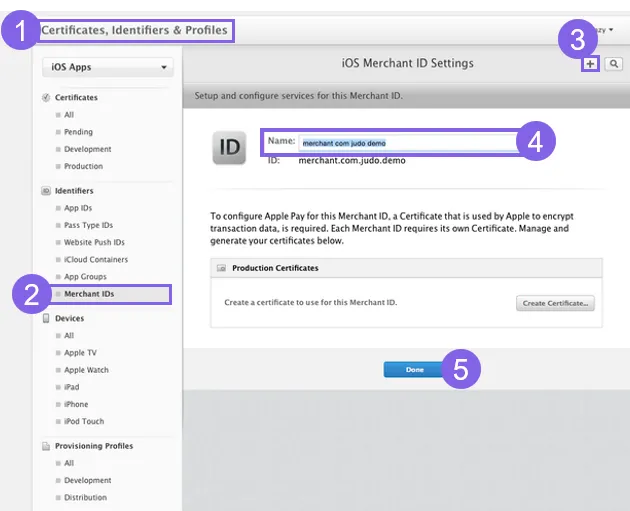Click the iOS Merchant ID Settings title

407,63
